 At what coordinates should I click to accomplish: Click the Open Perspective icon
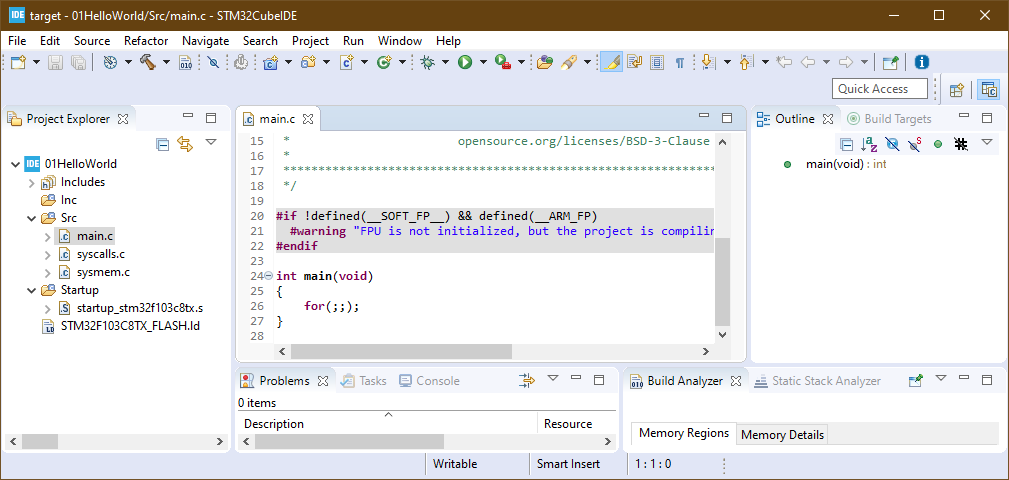click(x=957, y=89)
